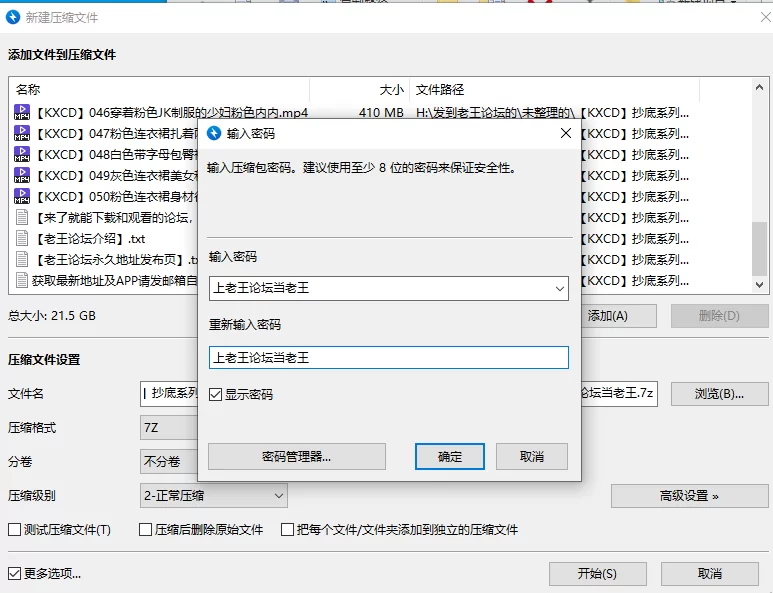Click the app logo in 新建压缩文件 title bar
773x593 pixels.
click(x=13, y=17)
